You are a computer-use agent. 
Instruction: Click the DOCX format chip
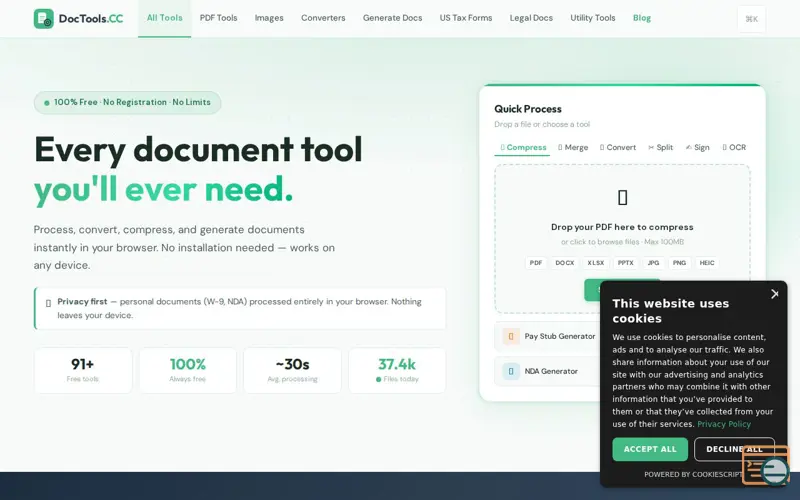point(565,263)
